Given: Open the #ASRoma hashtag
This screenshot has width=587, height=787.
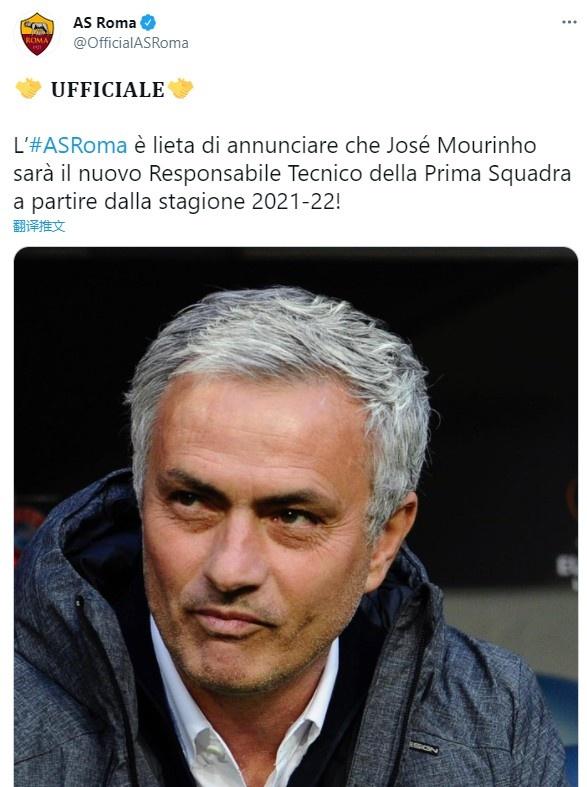Looking at the screenshot, I should tap(78, 146).
